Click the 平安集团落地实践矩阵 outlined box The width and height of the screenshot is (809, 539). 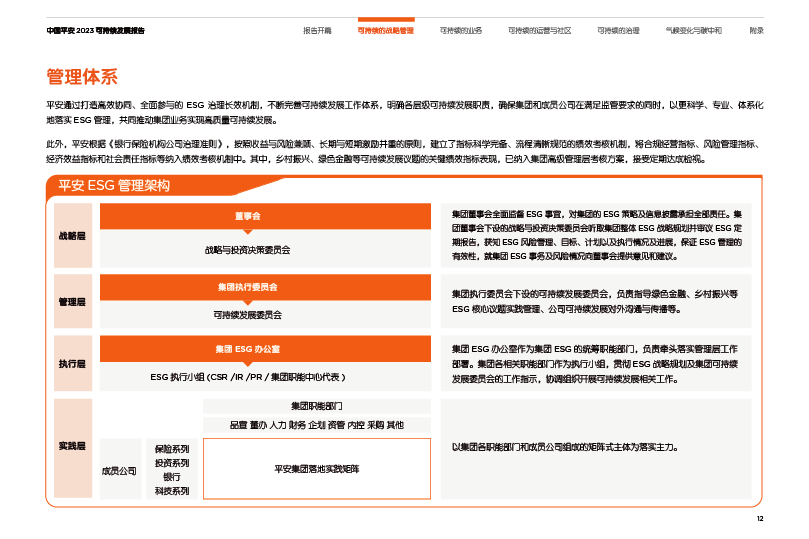click(317, 468)
